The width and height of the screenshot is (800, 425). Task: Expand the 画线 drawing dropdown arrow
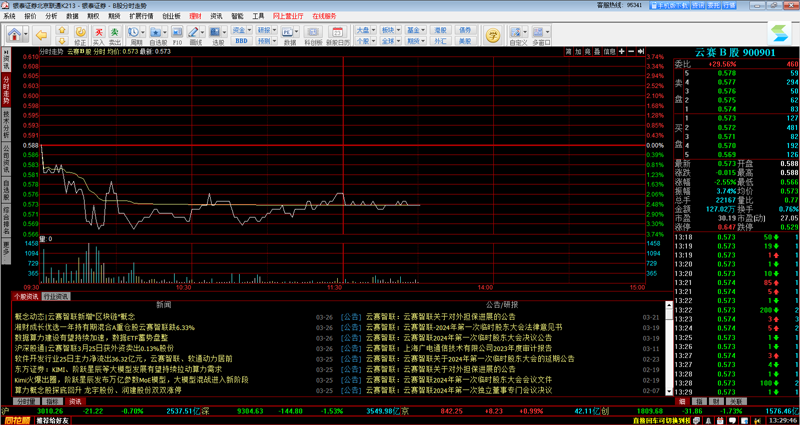pyautogui.click(x=202, y=32)
